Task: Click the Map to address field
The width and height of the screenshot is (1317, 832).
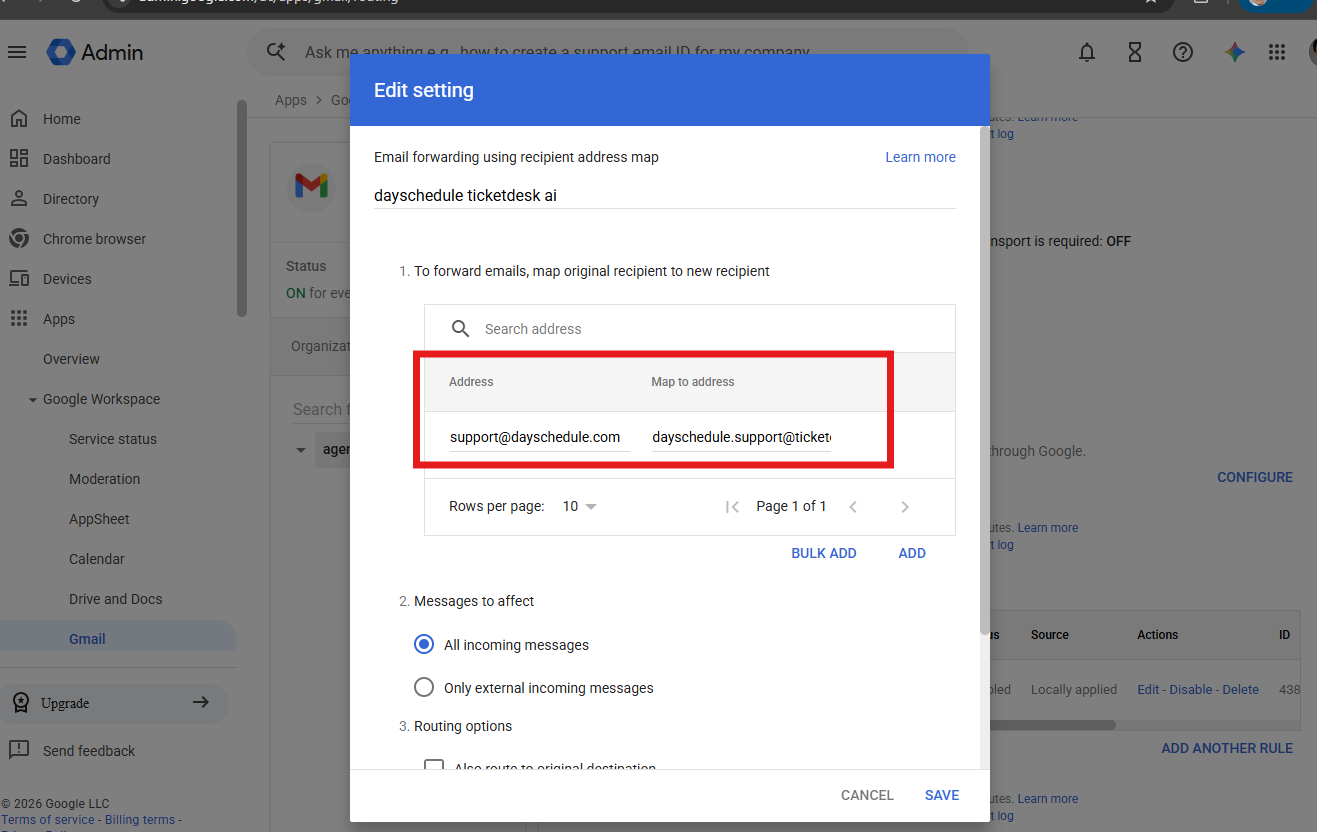Action: tap(741, 438)
